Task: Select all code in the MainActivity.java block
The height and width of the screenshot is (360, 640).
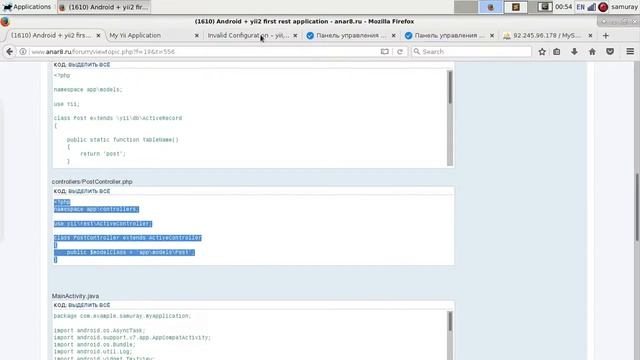Action: coord(89,305)
